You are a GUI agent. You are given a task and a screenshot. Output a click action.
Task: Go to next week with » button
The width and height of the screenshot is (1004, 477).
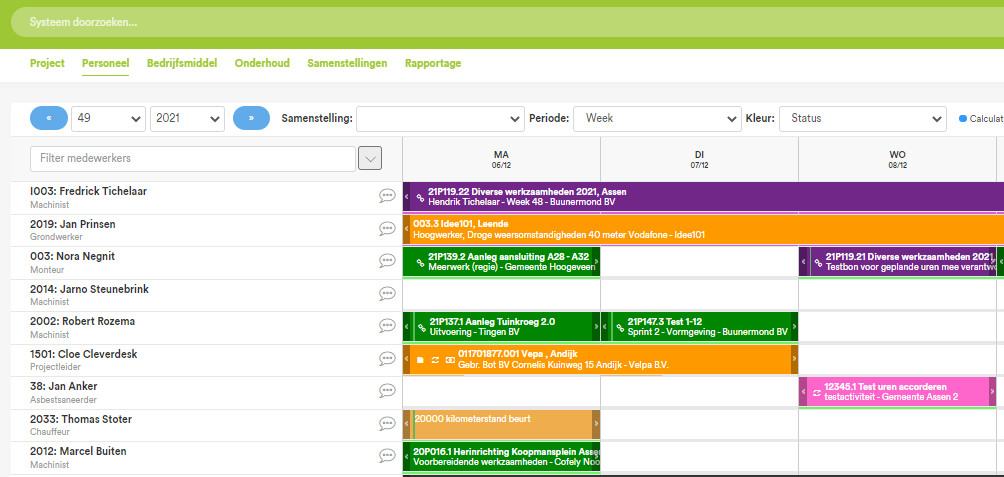coord(251,118)
